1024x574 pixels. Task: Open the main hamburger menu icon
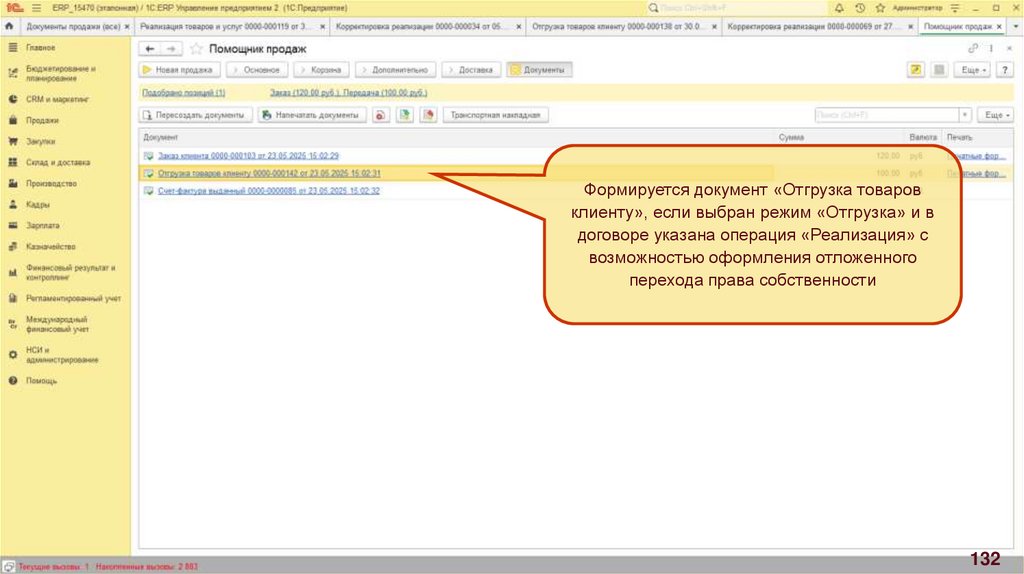pyautogui.click(x=32, y=7)
